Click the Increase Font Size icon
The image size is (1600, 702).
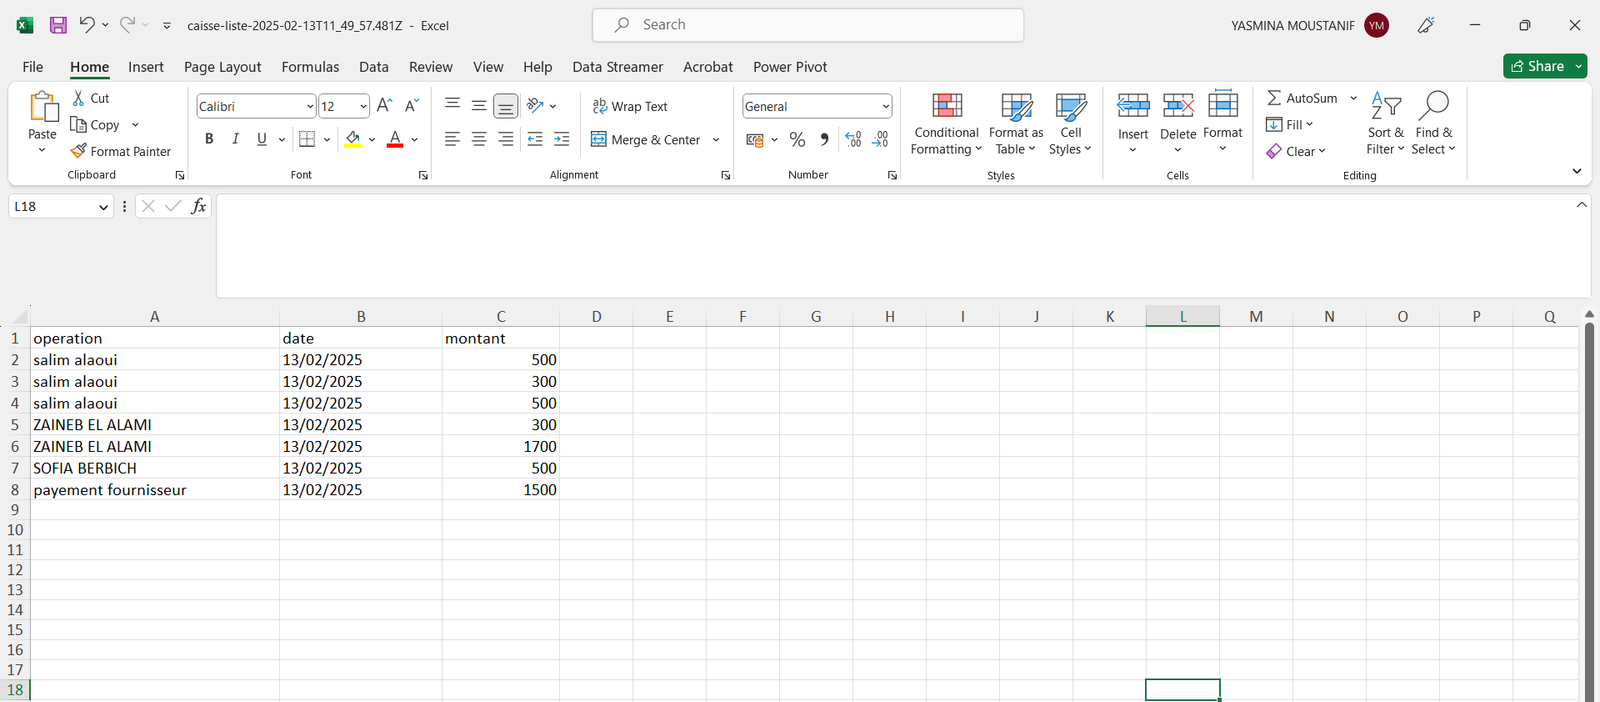point(384,106)
